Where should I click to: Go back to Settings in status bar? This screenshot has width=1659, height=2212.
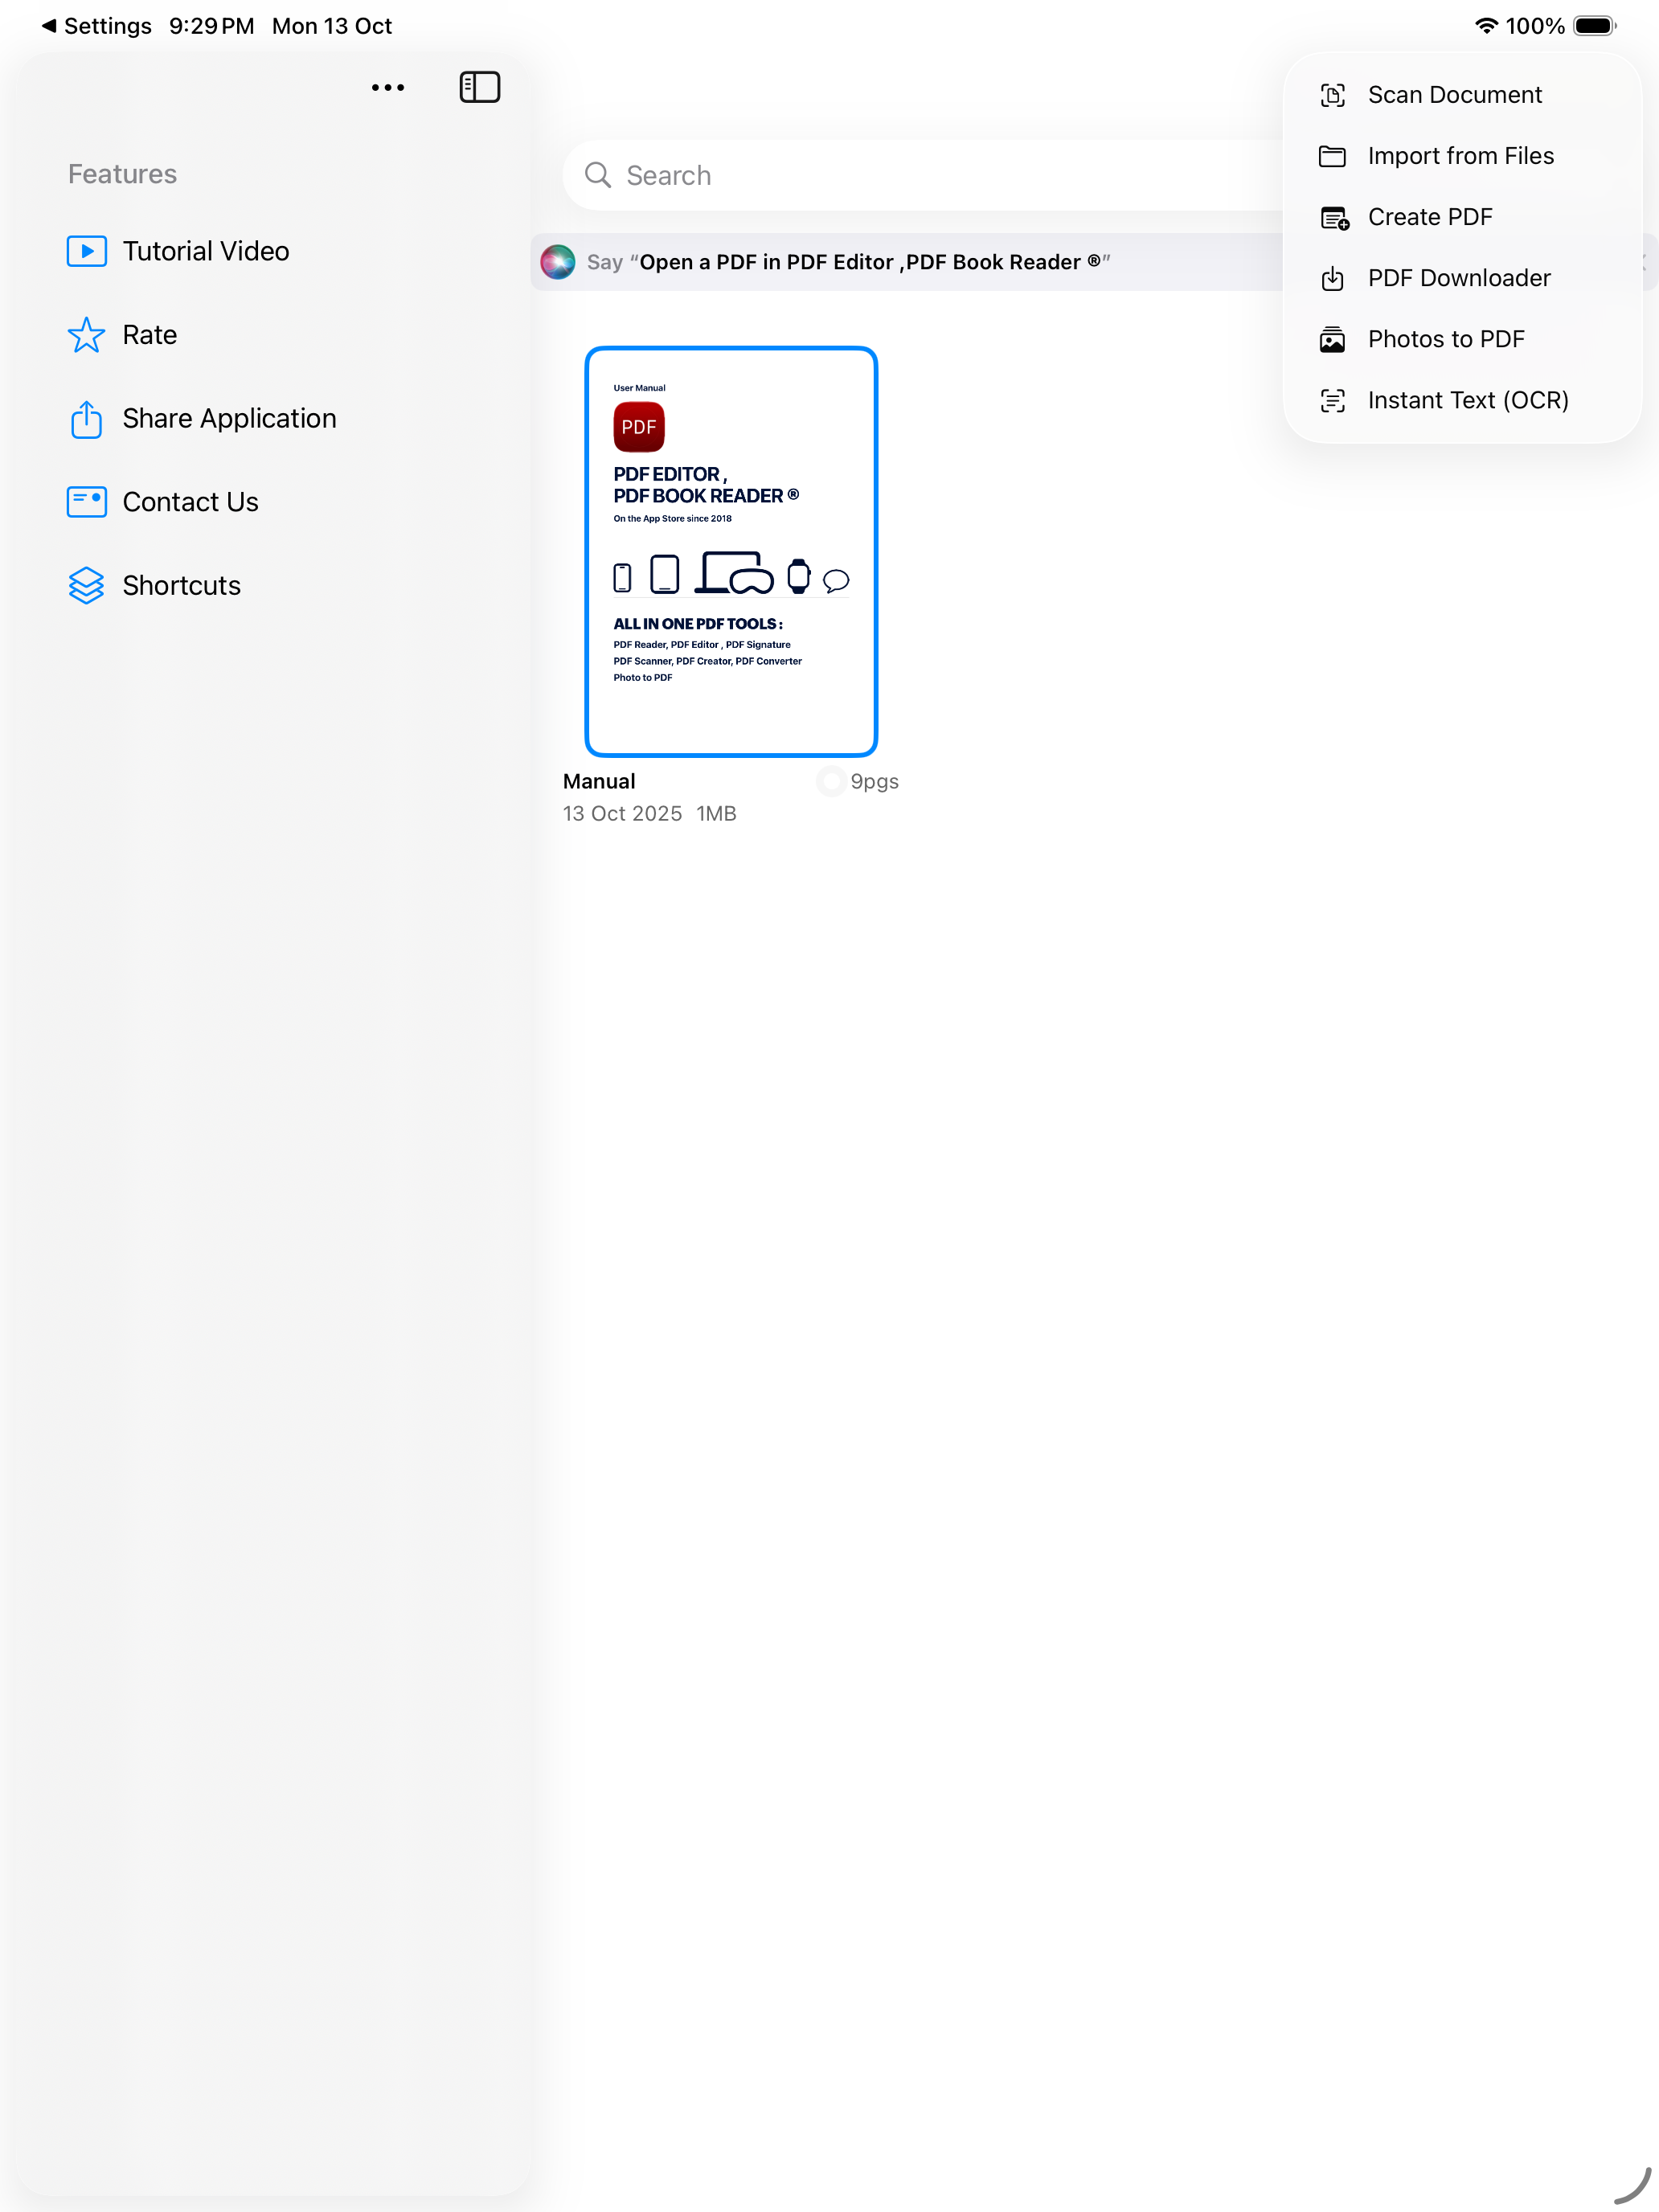pos(96,26)
